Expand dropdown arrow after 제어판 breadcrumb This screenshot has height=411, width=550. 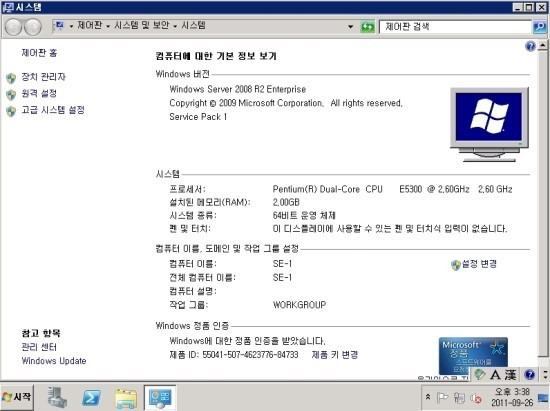[108, 26]
